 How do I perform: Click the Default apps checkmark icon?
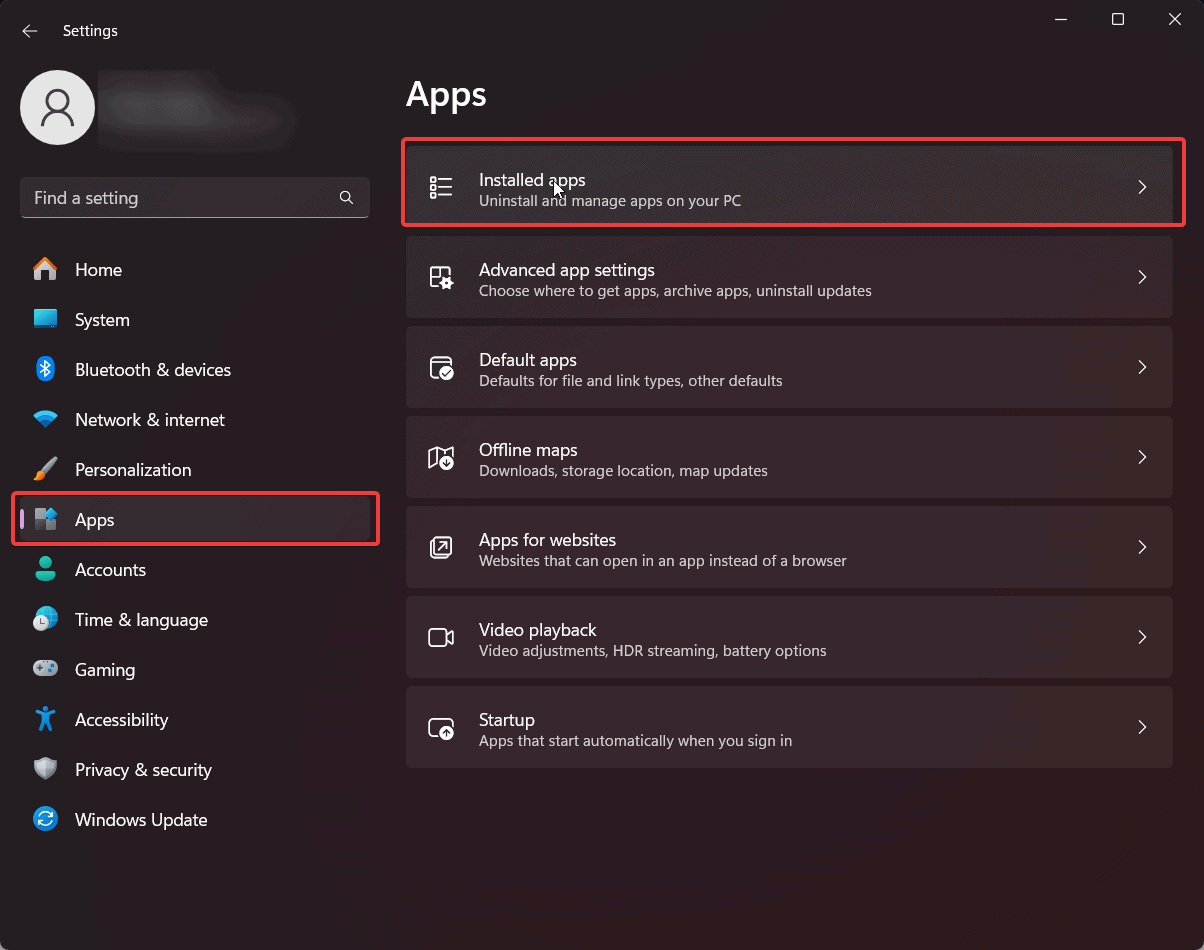440,367
